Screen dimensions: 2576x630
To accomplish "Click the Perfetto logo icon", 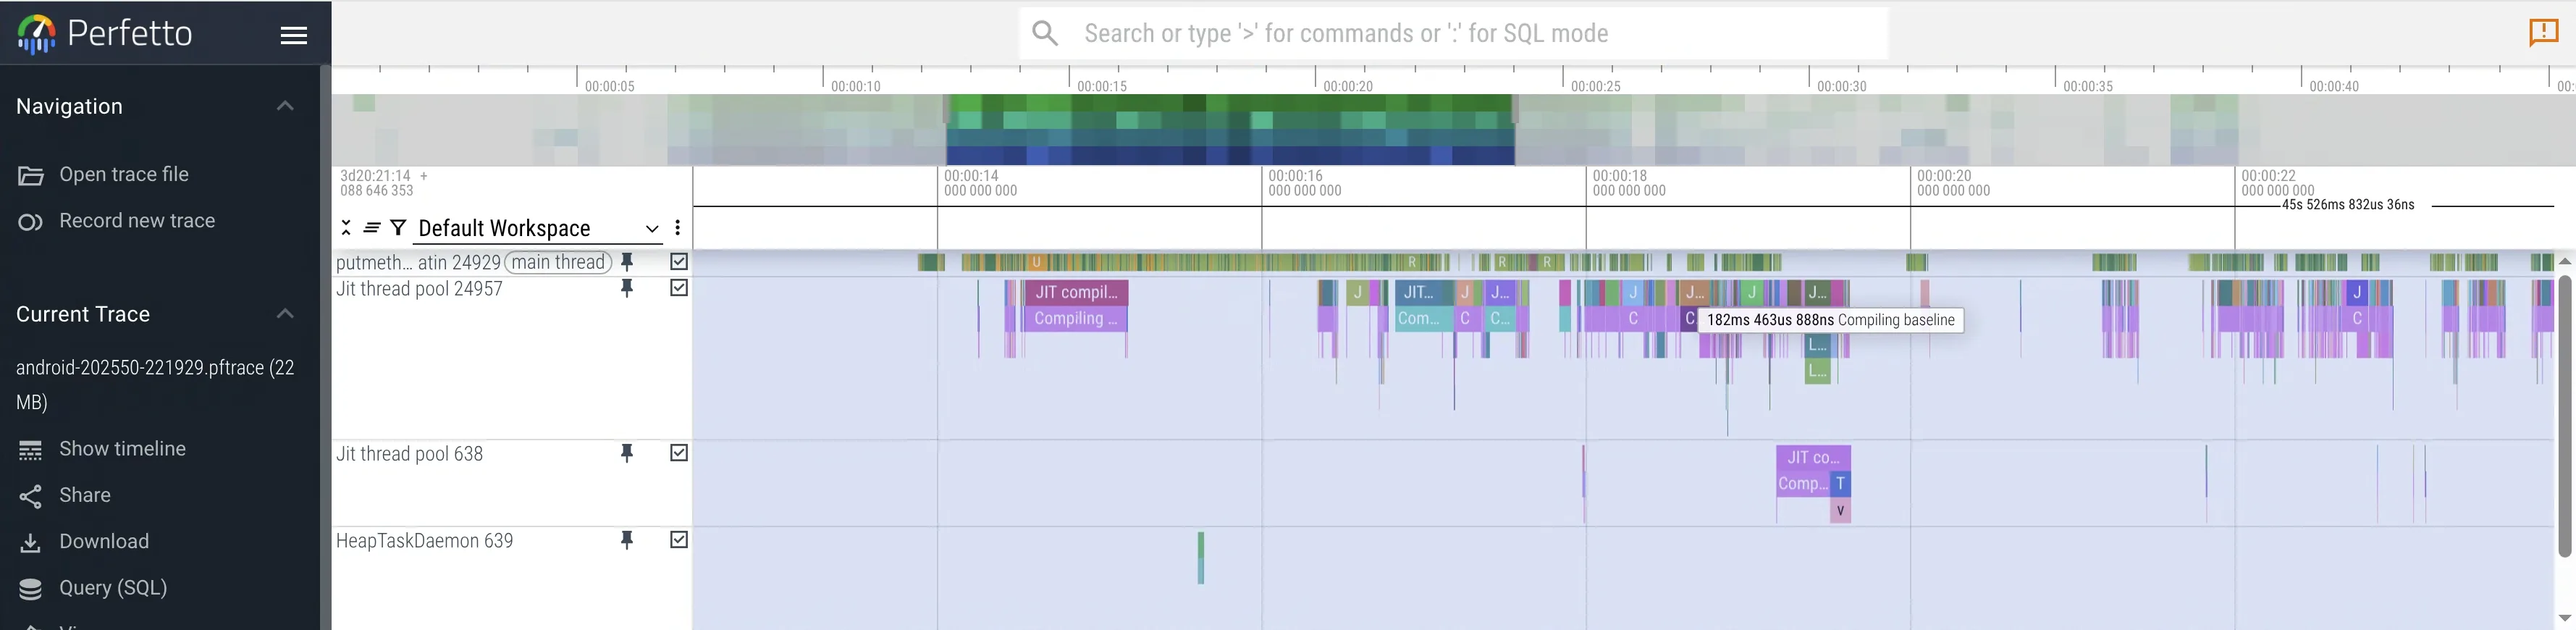I will click(x=37, y=34).
